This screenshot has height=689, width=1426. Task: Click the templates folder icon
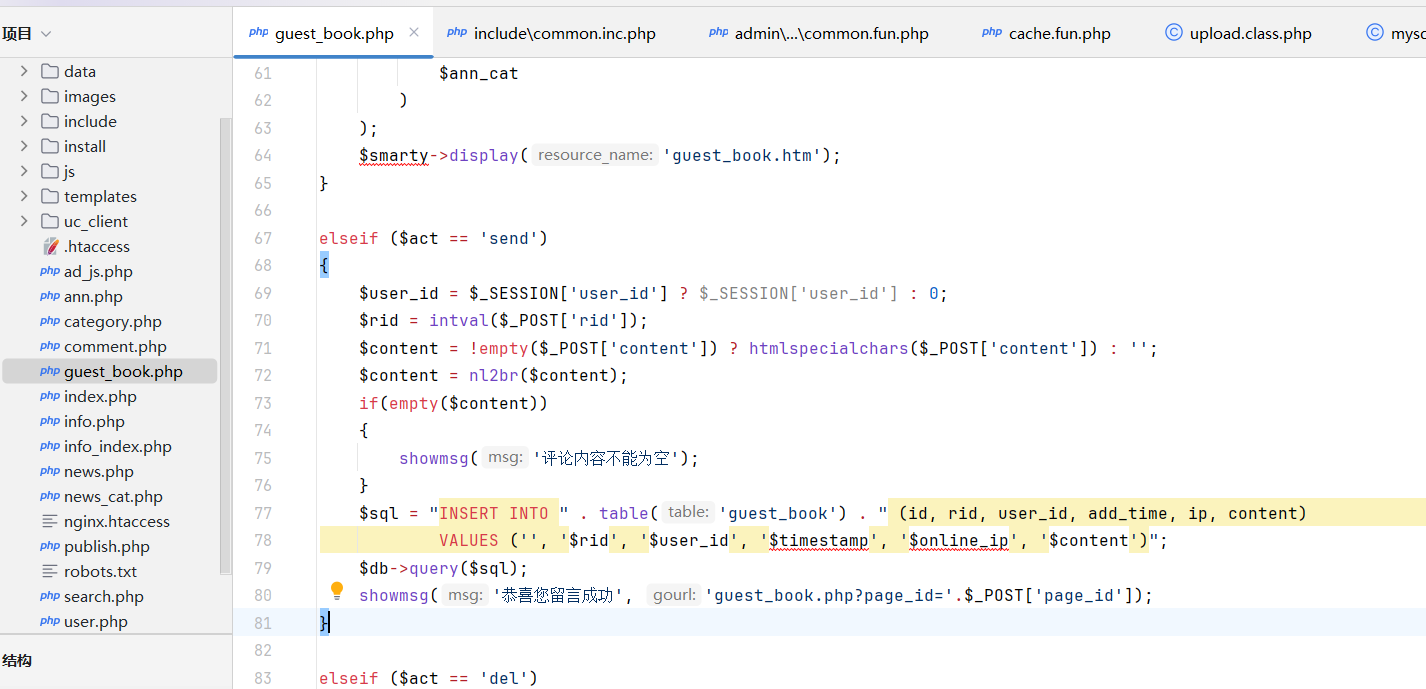[50, 197]
